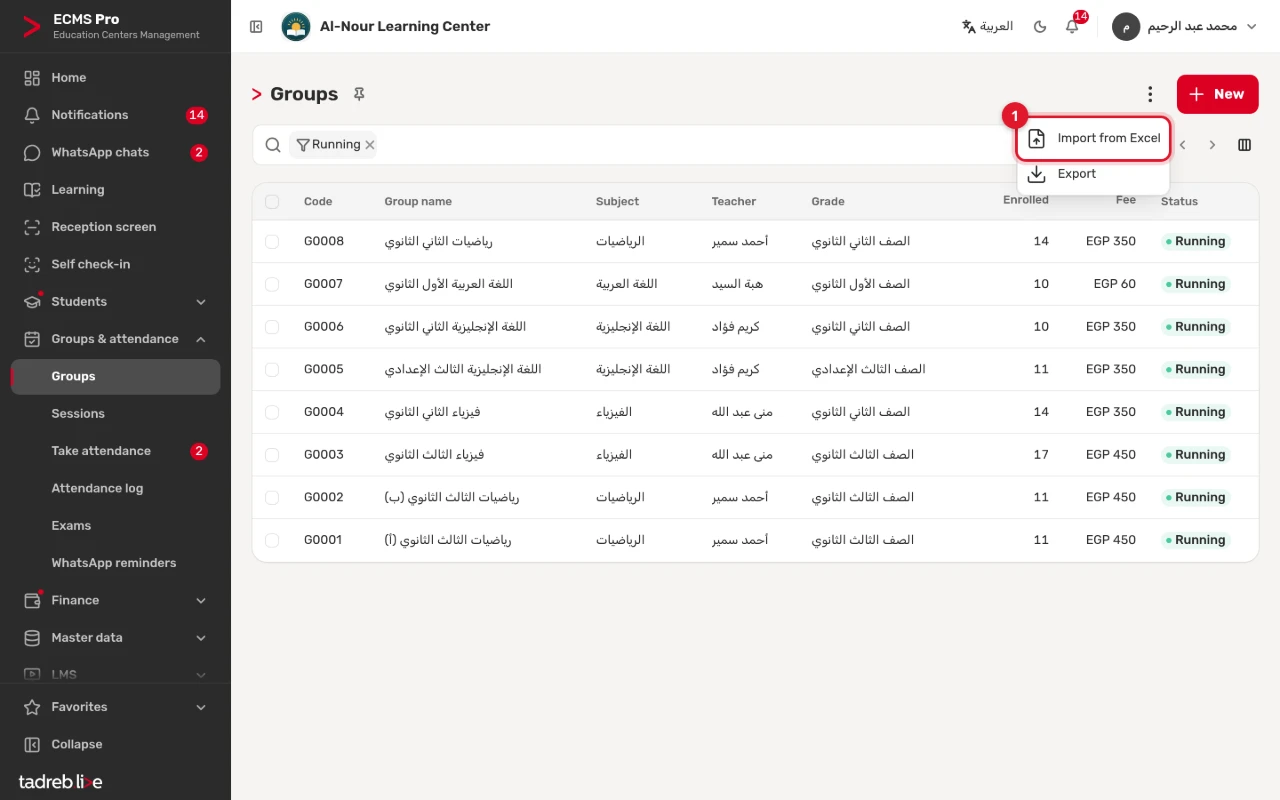Choose Export from the menu
This screenshot has height=800, width=1280.
(1093, 174)
